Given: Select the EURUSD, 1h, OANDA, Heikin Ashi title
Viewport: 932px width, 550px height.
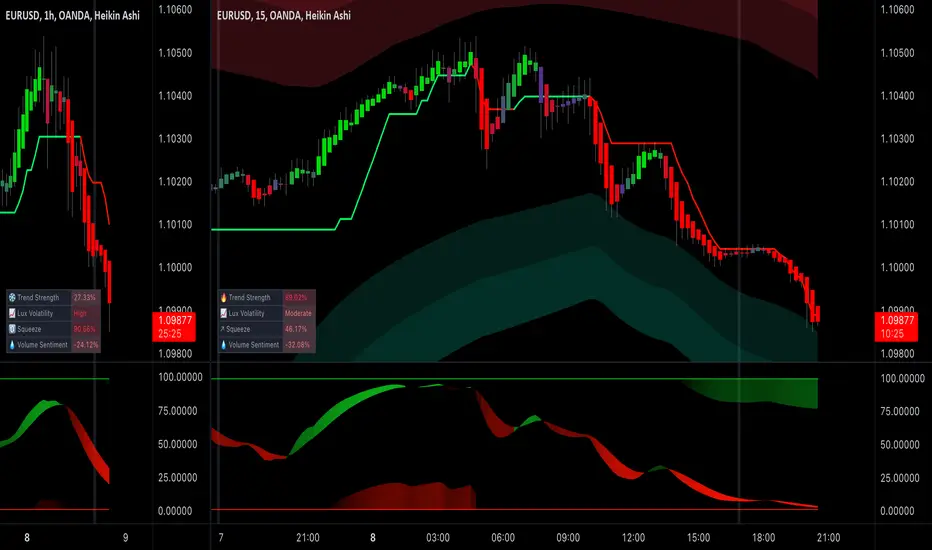Looking at the screenshot, I should pos(73,15).
